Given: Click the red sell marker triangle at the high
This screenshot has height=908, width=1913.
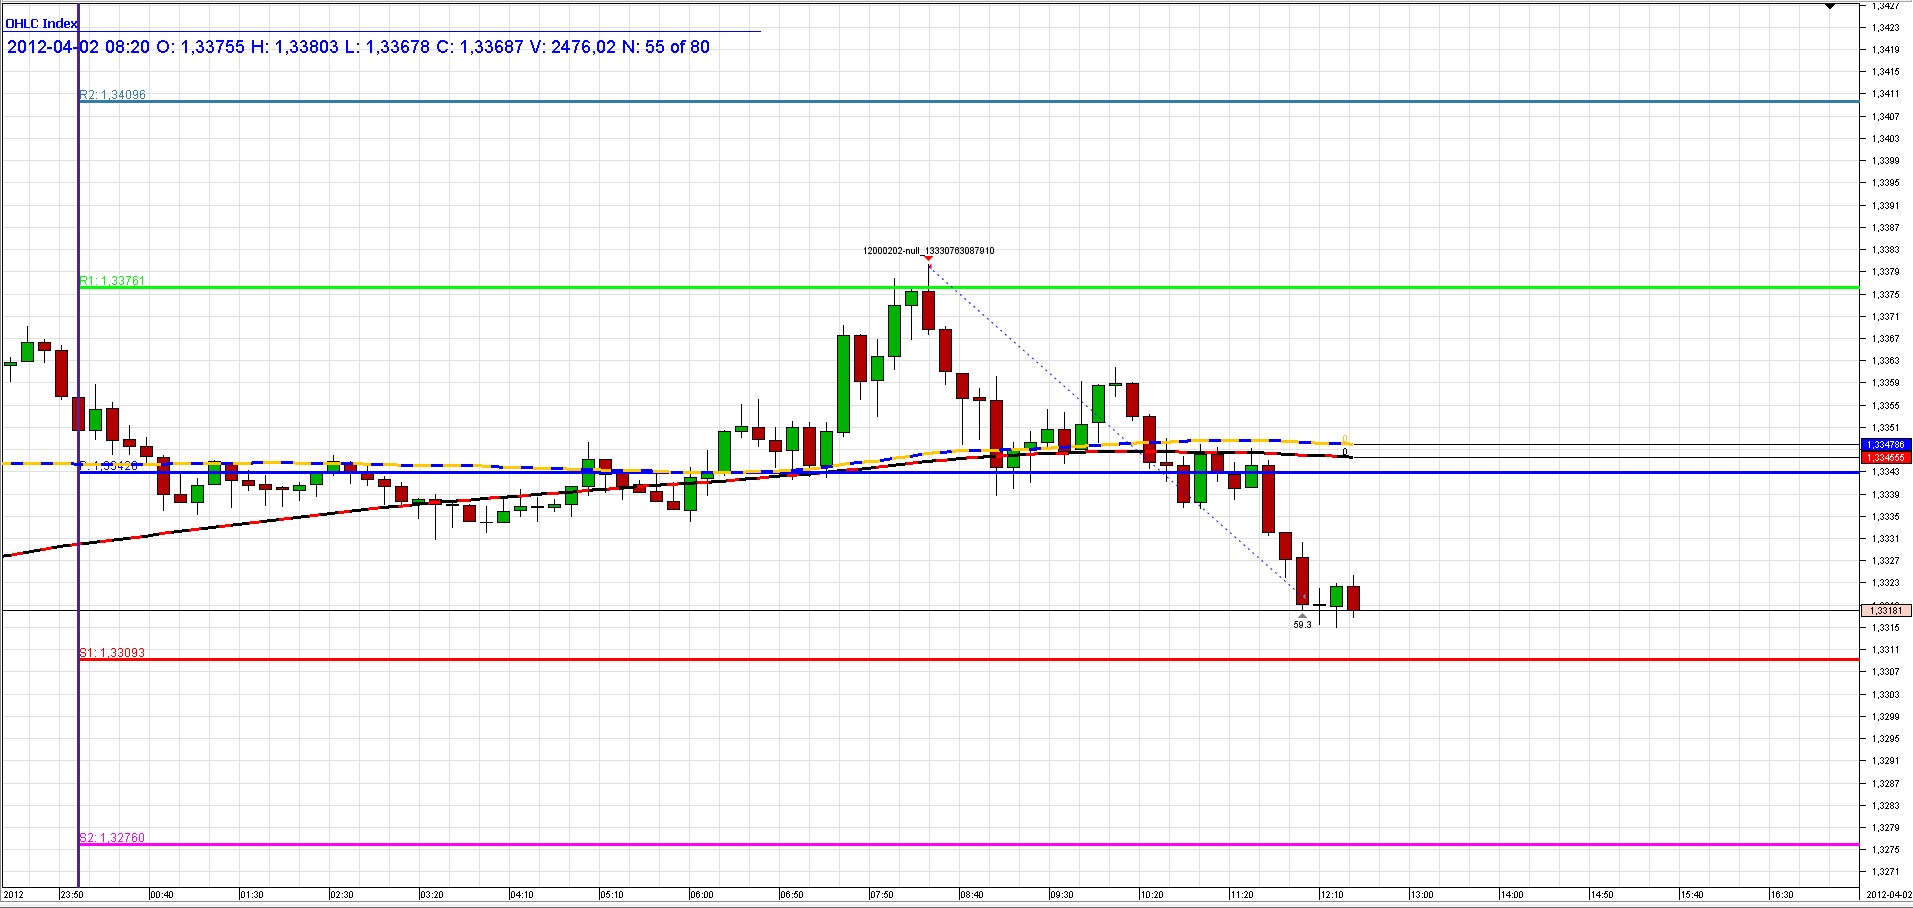Looking at the screenshot, I should 929,260.
